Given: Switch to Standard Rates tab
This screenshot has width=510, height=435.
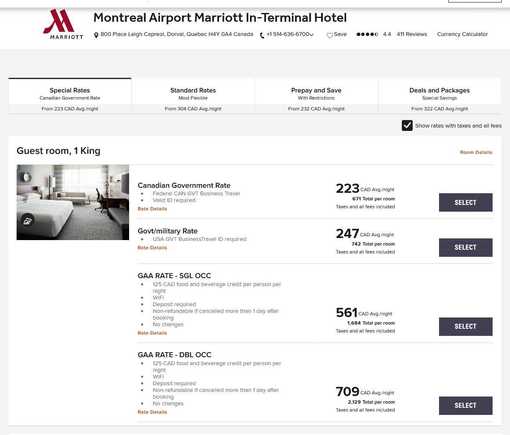Looking at the screenshot, I should [x=193, y=96].
